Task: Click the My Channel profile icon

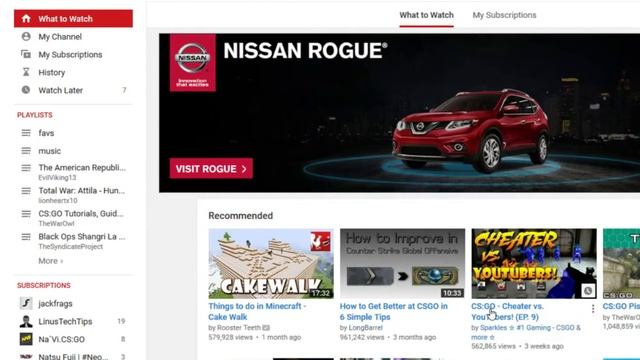Action: click(x=26, y=36)
